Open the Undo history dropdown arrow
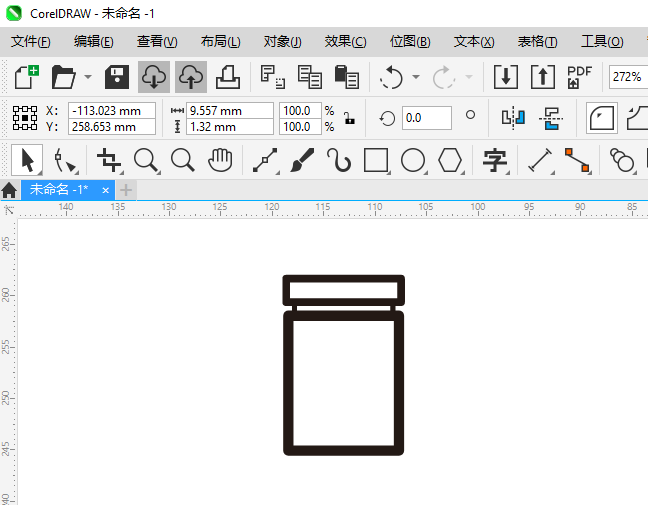648x505 pixels. (x=416, y=77)
